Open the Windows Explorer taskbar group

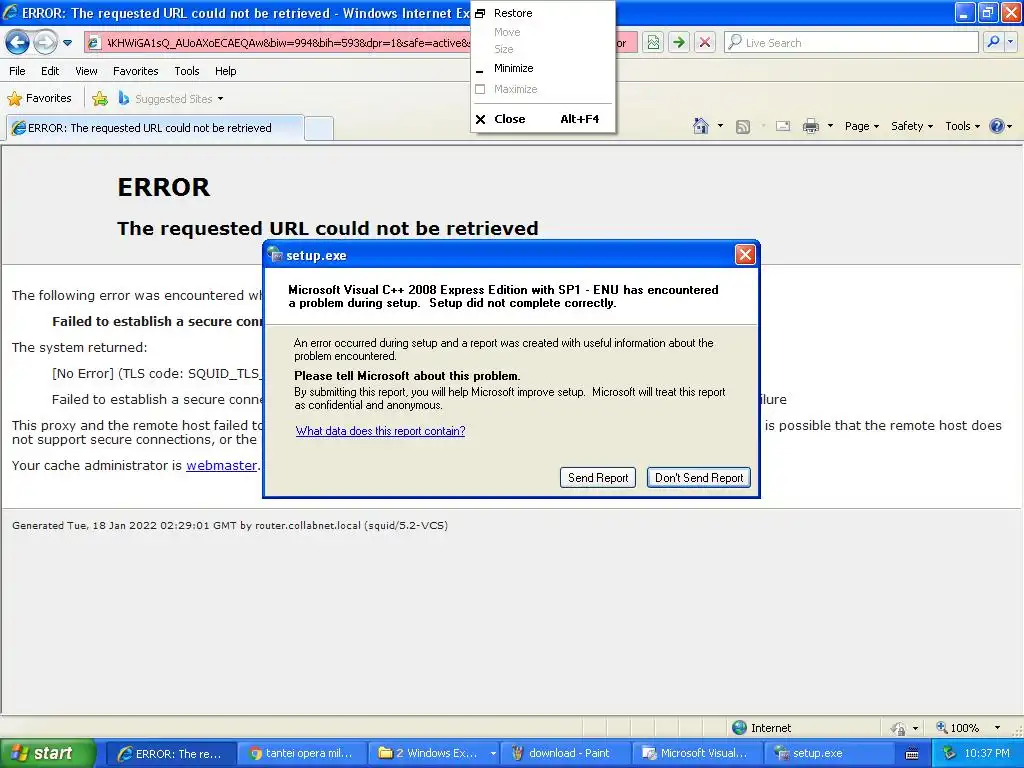click(x=434, y=753)
